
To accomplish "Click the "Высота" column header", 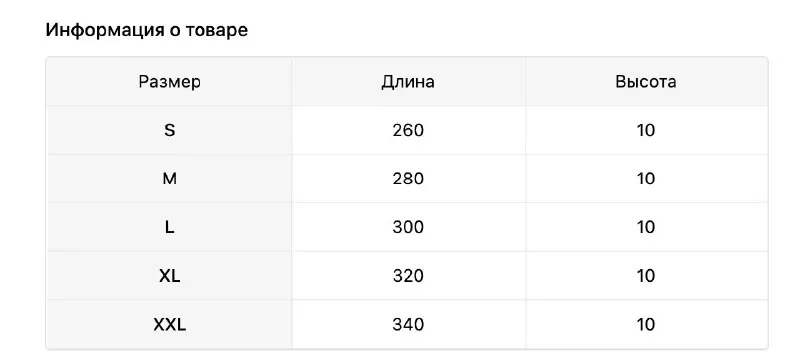I will pyautogui.click(x=646, y=82).
